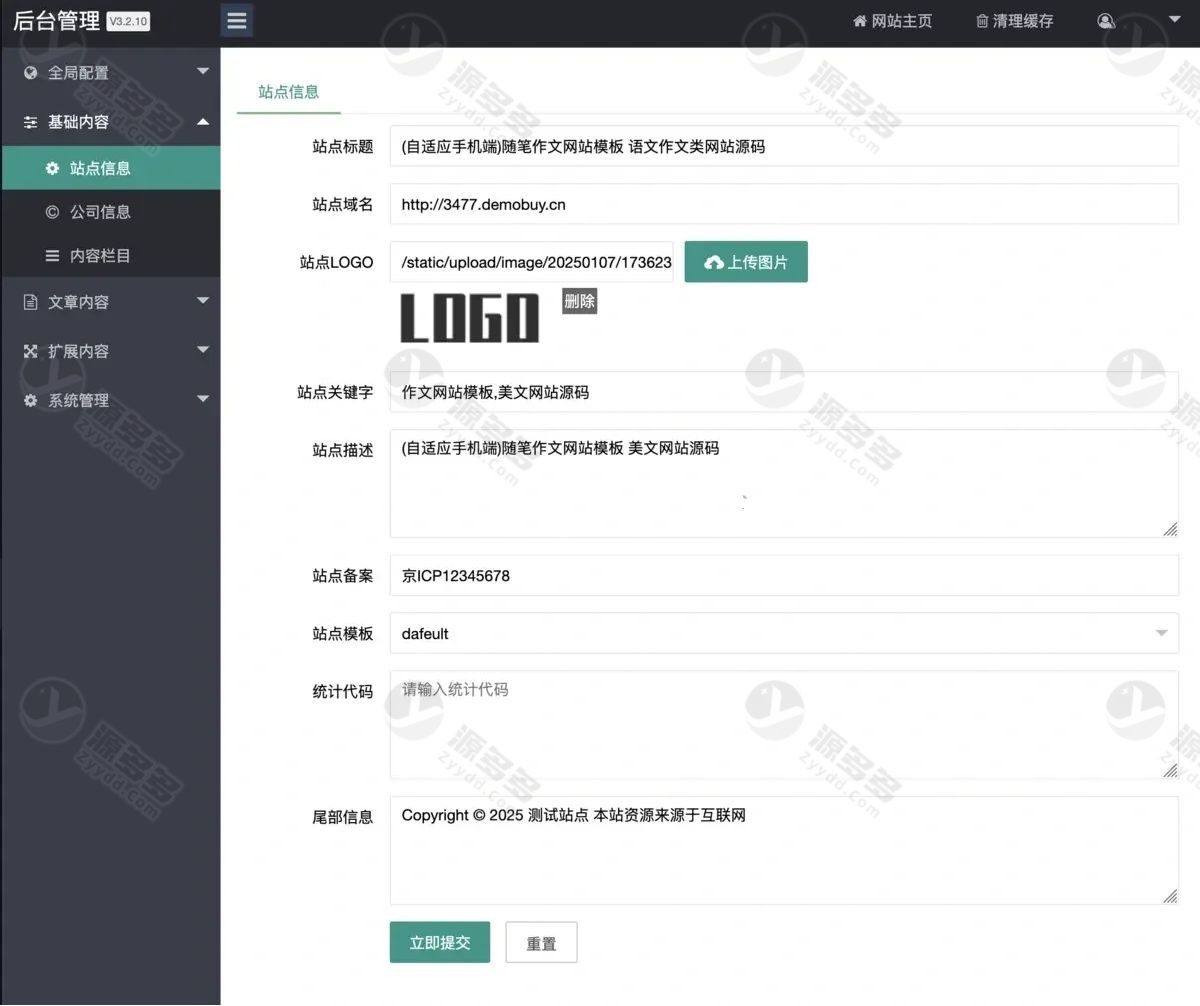
Task: Click the document icon beside 文章内容
Action: click(x=30, y=301)
